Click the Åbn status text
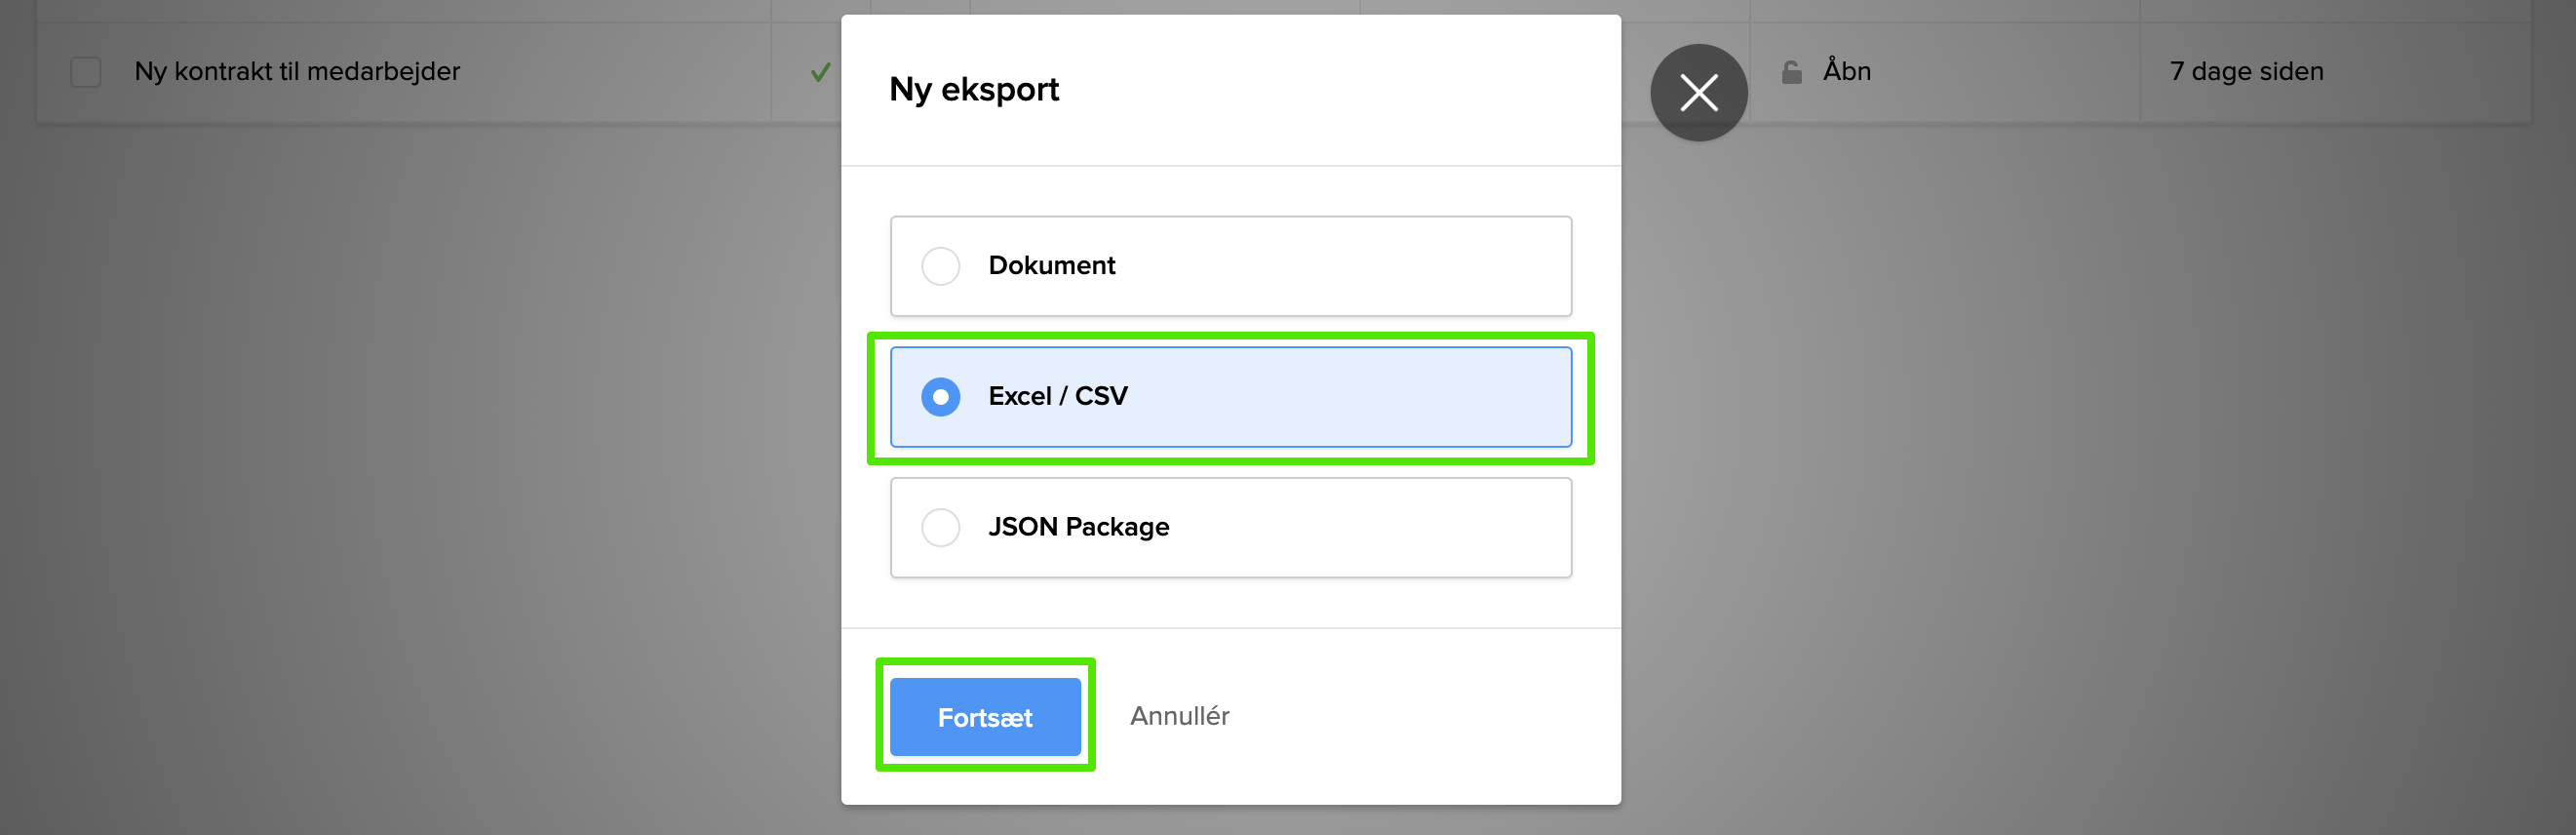 [x=1846, y=72]
